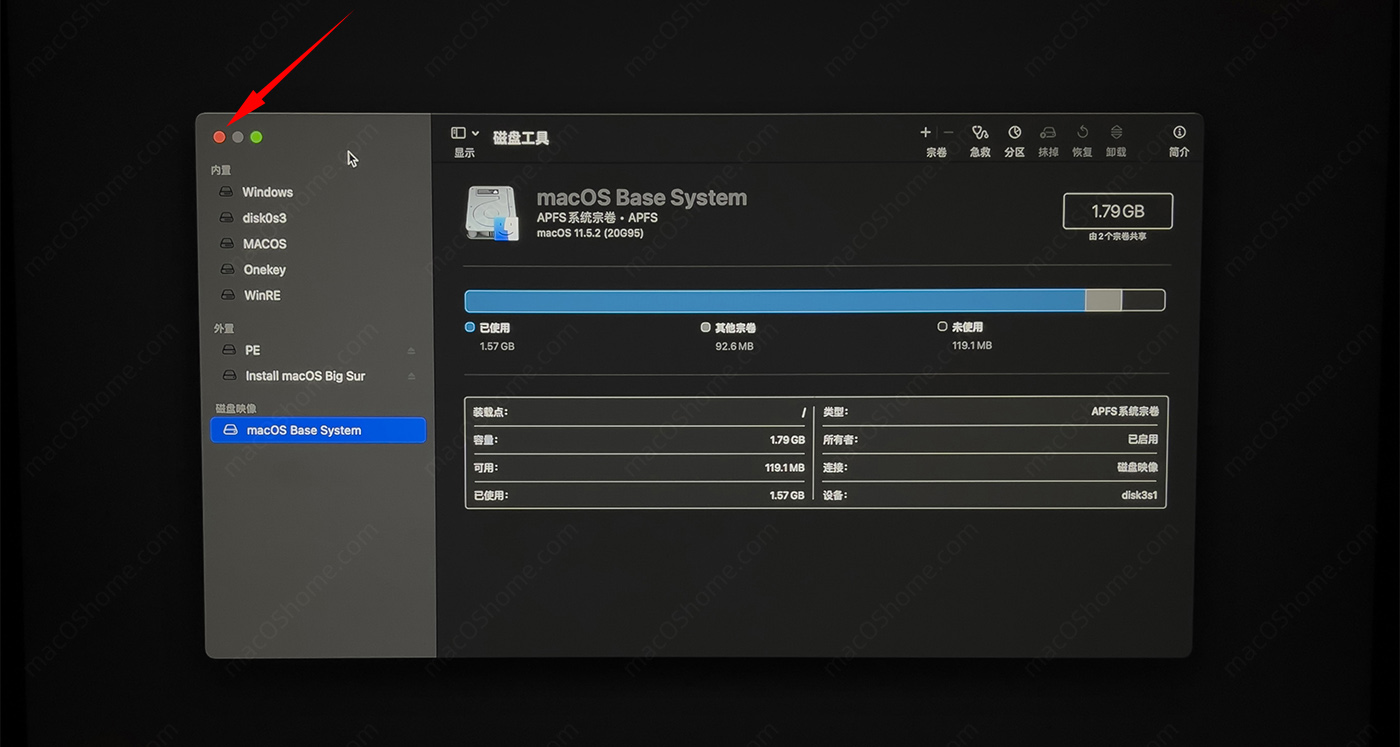This screenshot has width=1400, height=747.
Task: Select macOS Base System disk image
Action: pyautogui.click(x=318, y=430)
